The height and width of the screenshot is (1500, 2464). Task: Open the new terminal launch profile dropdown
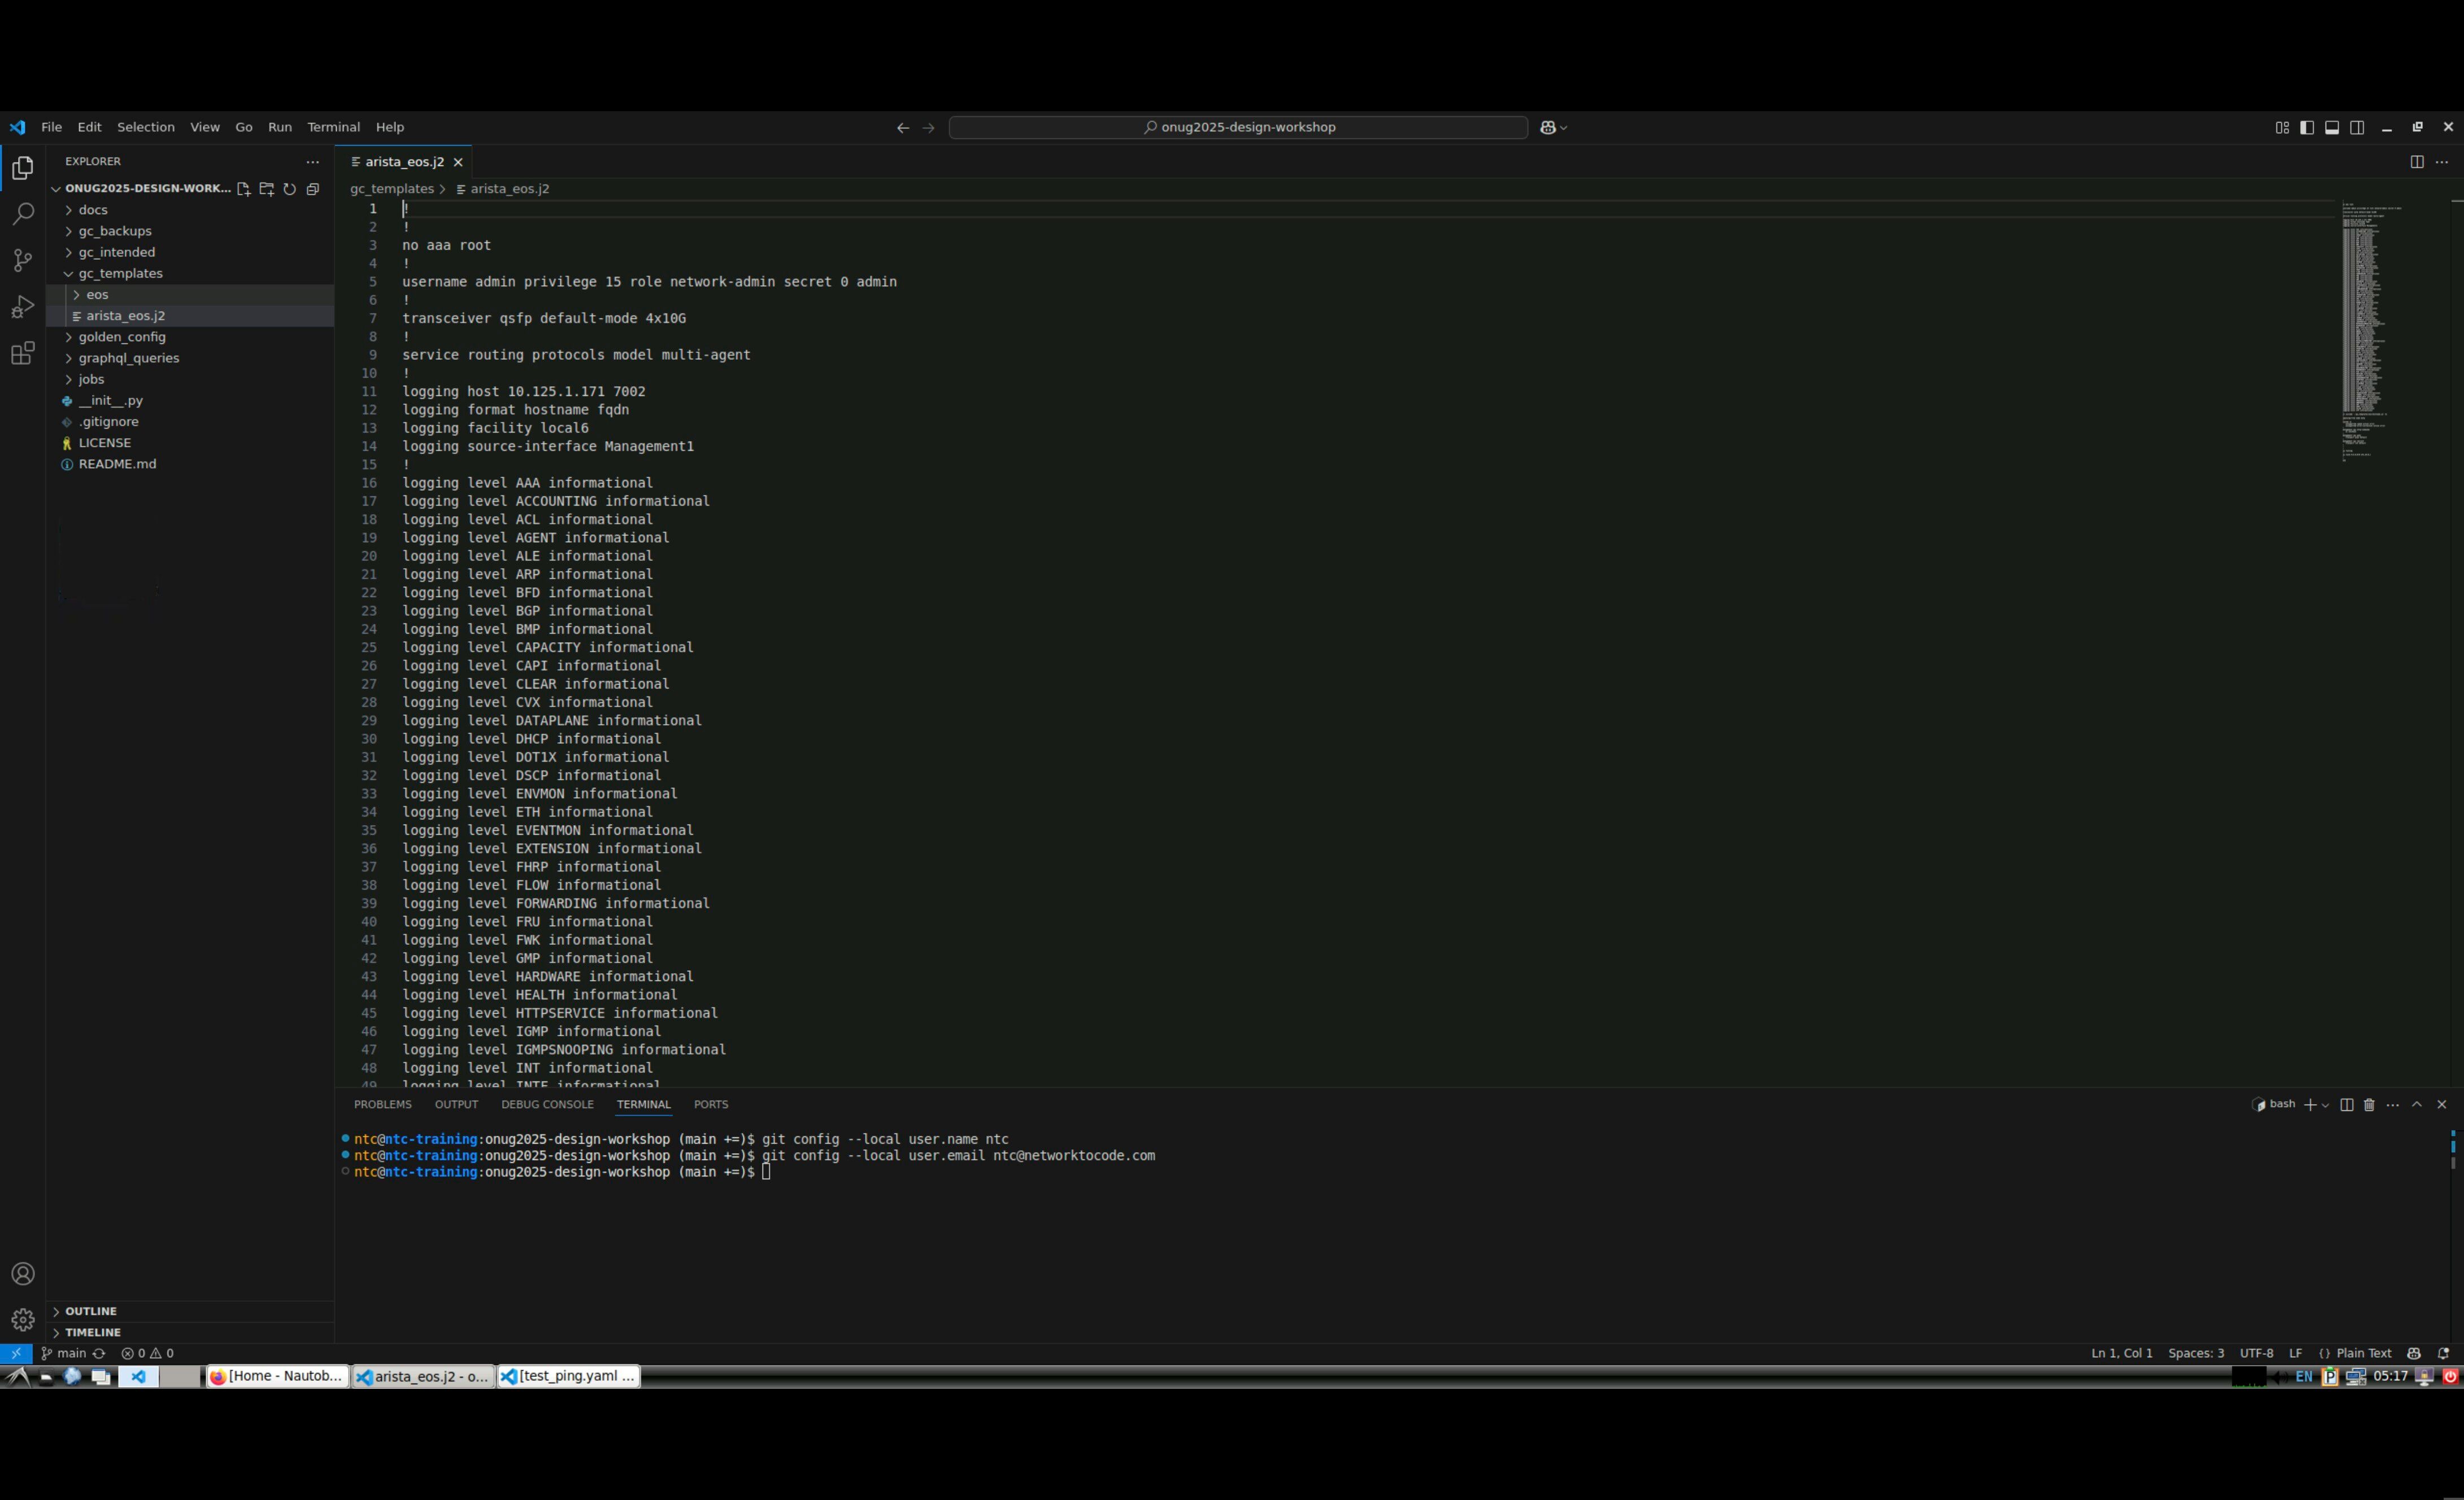coord(2325,1105)
